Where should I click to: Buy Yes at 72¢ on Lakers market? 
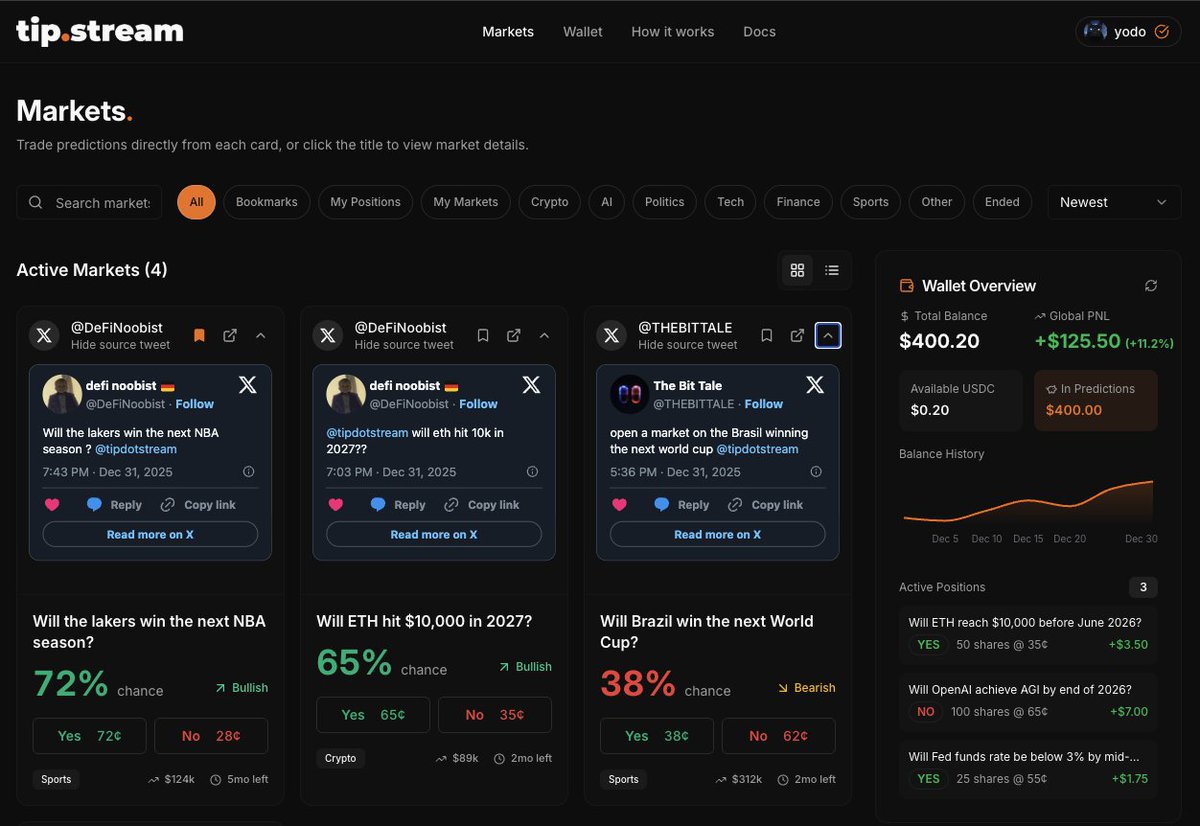[90, 736]
